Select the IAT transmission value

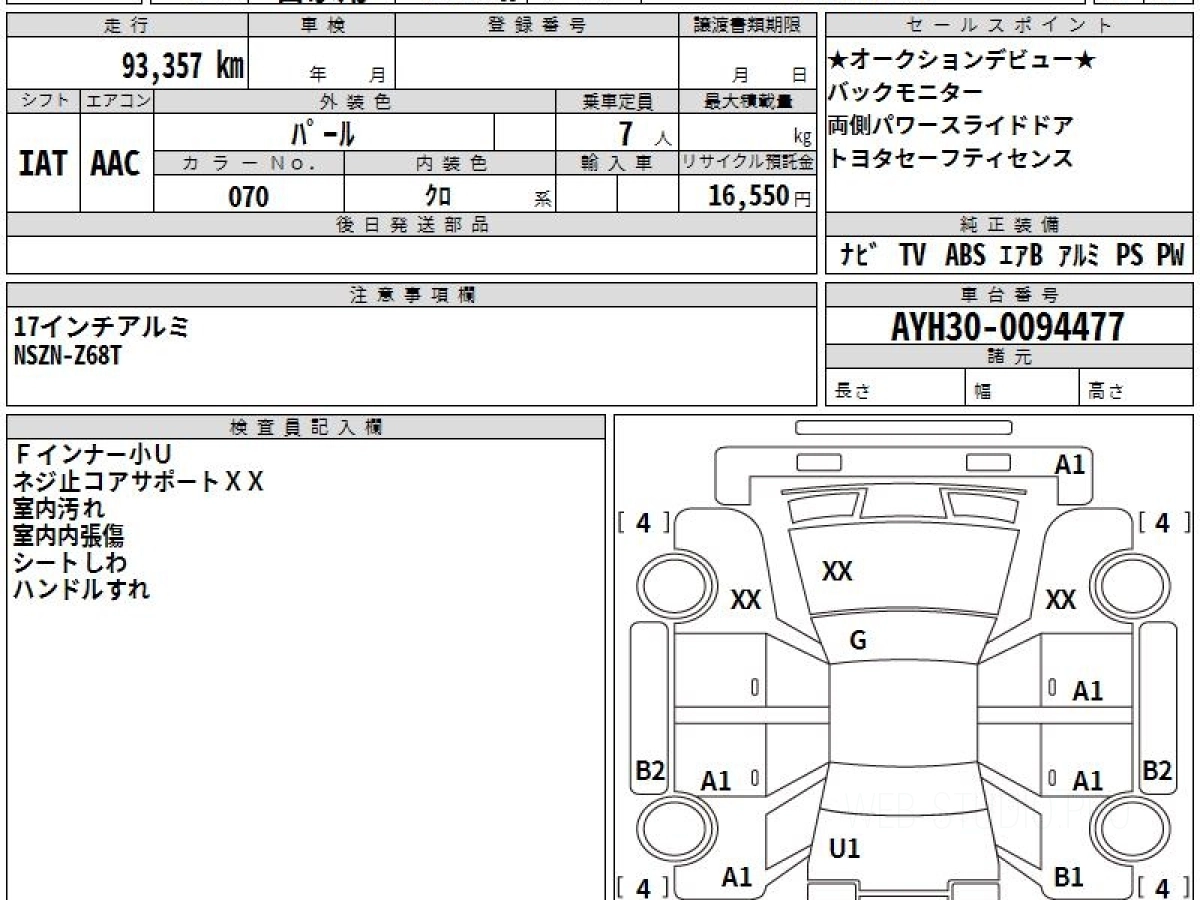click(x=43, y=163)
